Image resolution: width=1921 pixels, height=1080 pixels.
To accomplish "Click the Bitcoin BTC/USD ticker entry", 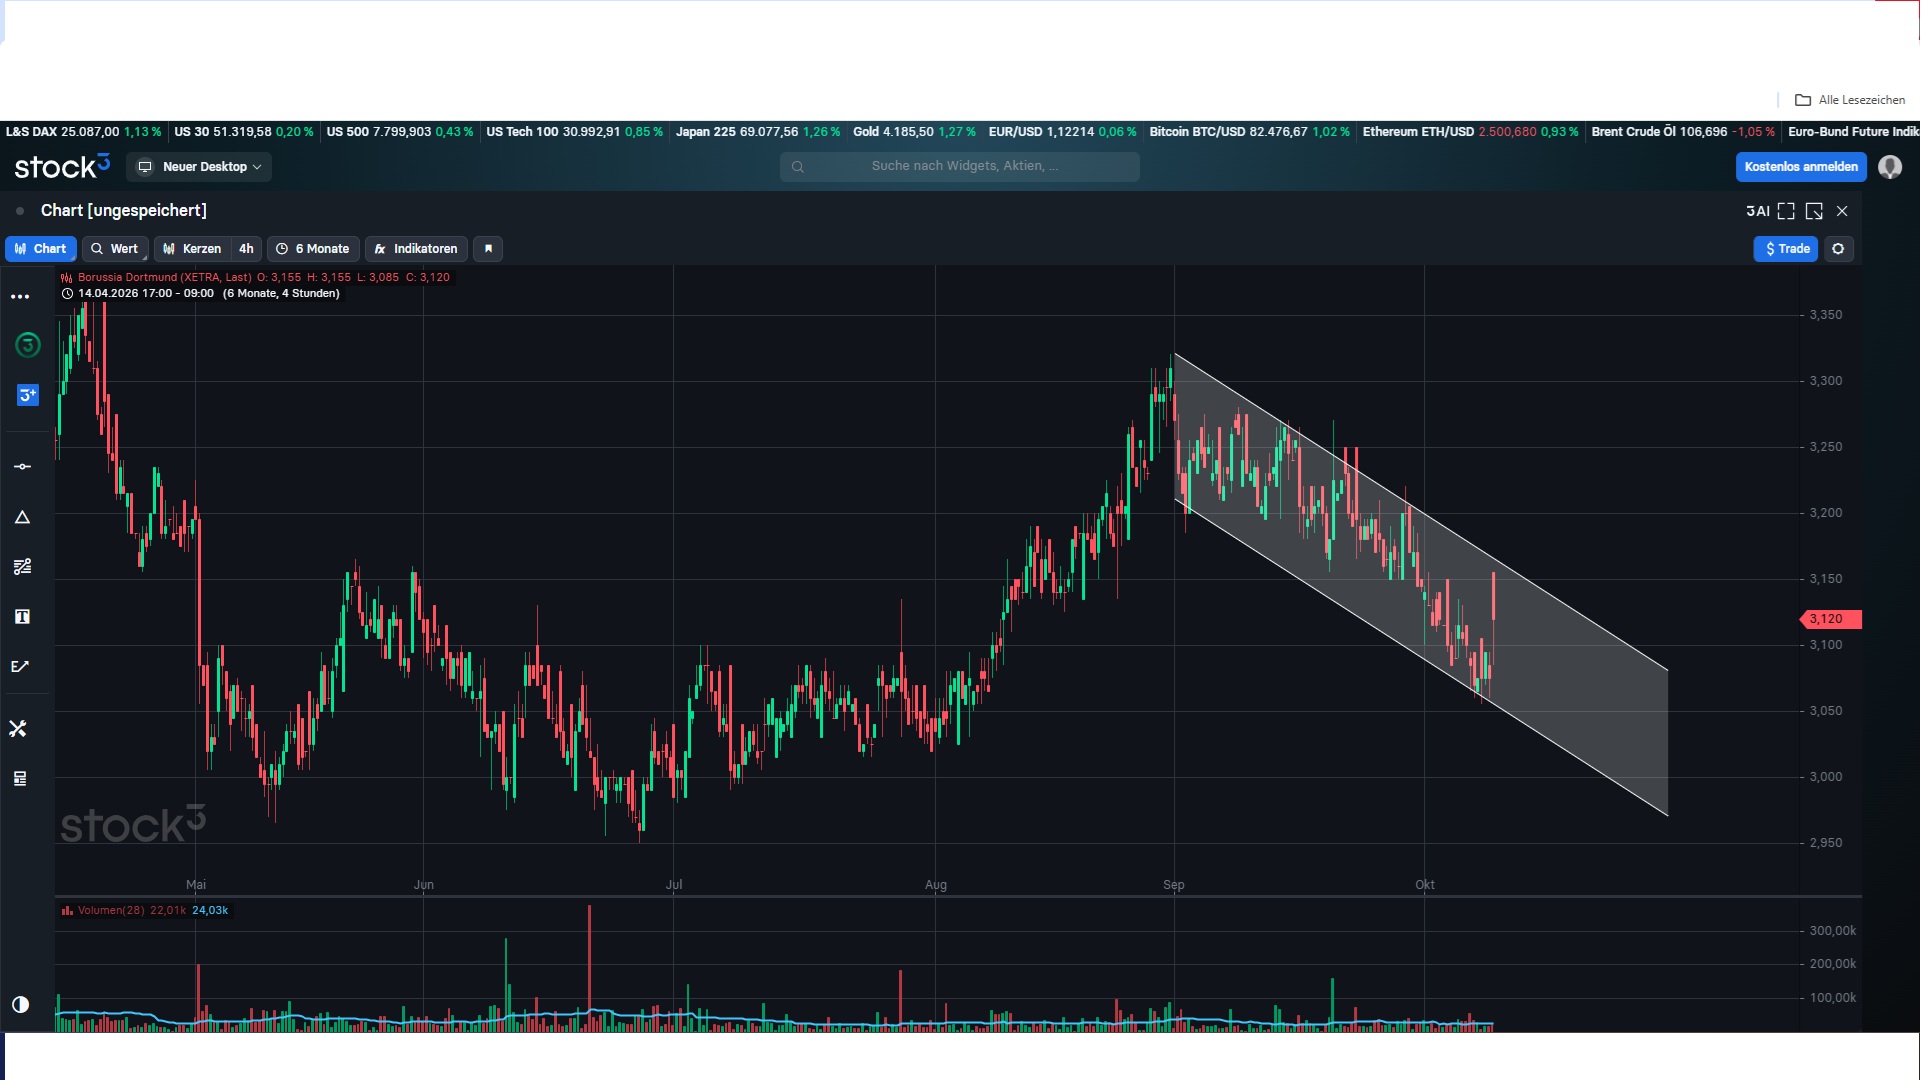I will pyautogui.click(x=1249, y=132).
